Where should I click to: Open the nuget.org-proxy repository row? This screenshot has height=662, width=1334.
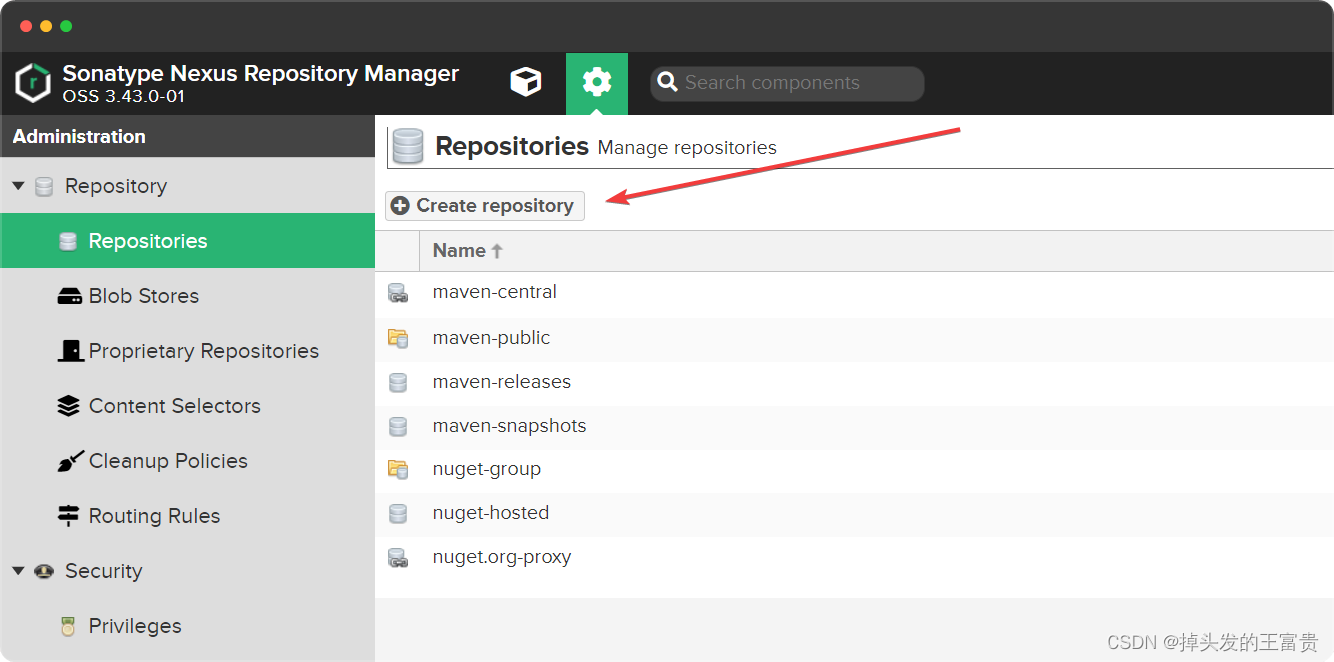(x=854, y=557)
